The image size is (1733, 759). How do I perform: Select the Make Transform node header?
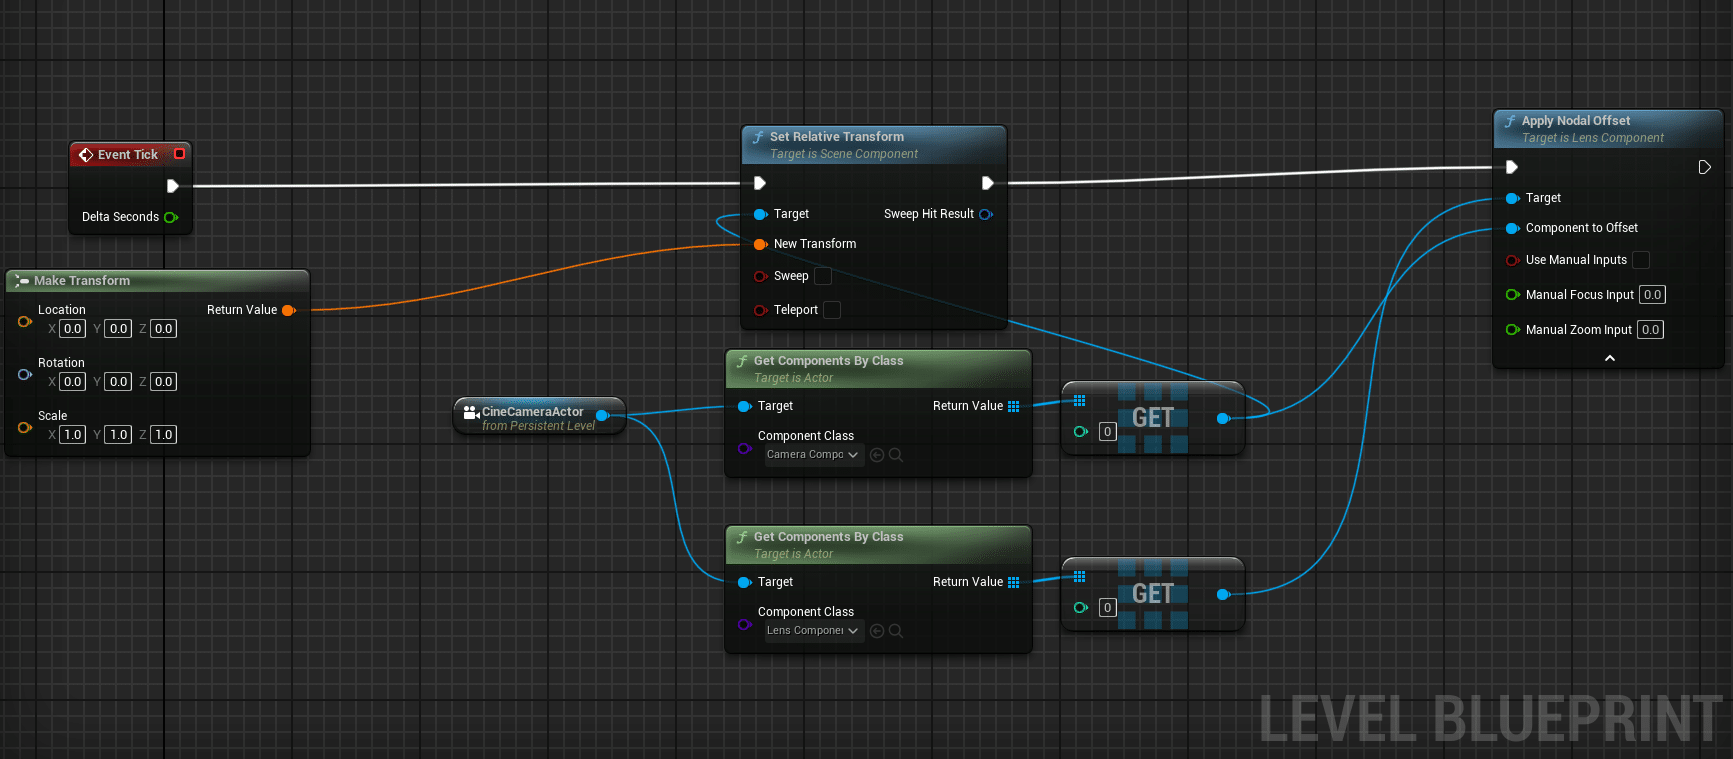[82, 281]
